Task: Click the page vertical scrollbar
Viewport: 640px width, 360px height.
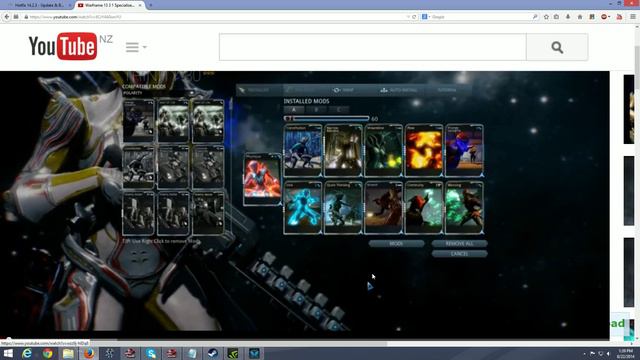Action: (637, 184)
